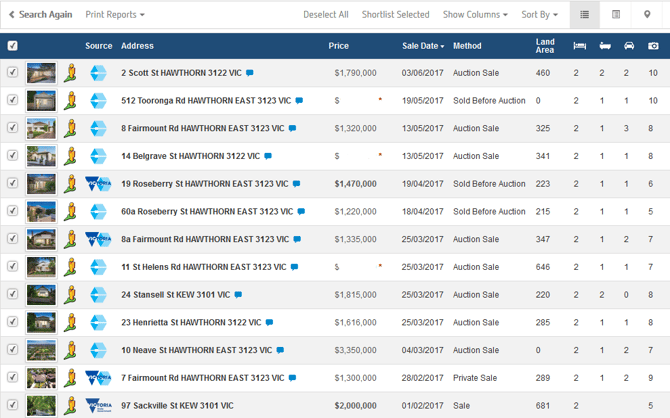Click the Price column header
Image resolution: width=670 pixels, height=418 pixels.
[x=339, y=46]
